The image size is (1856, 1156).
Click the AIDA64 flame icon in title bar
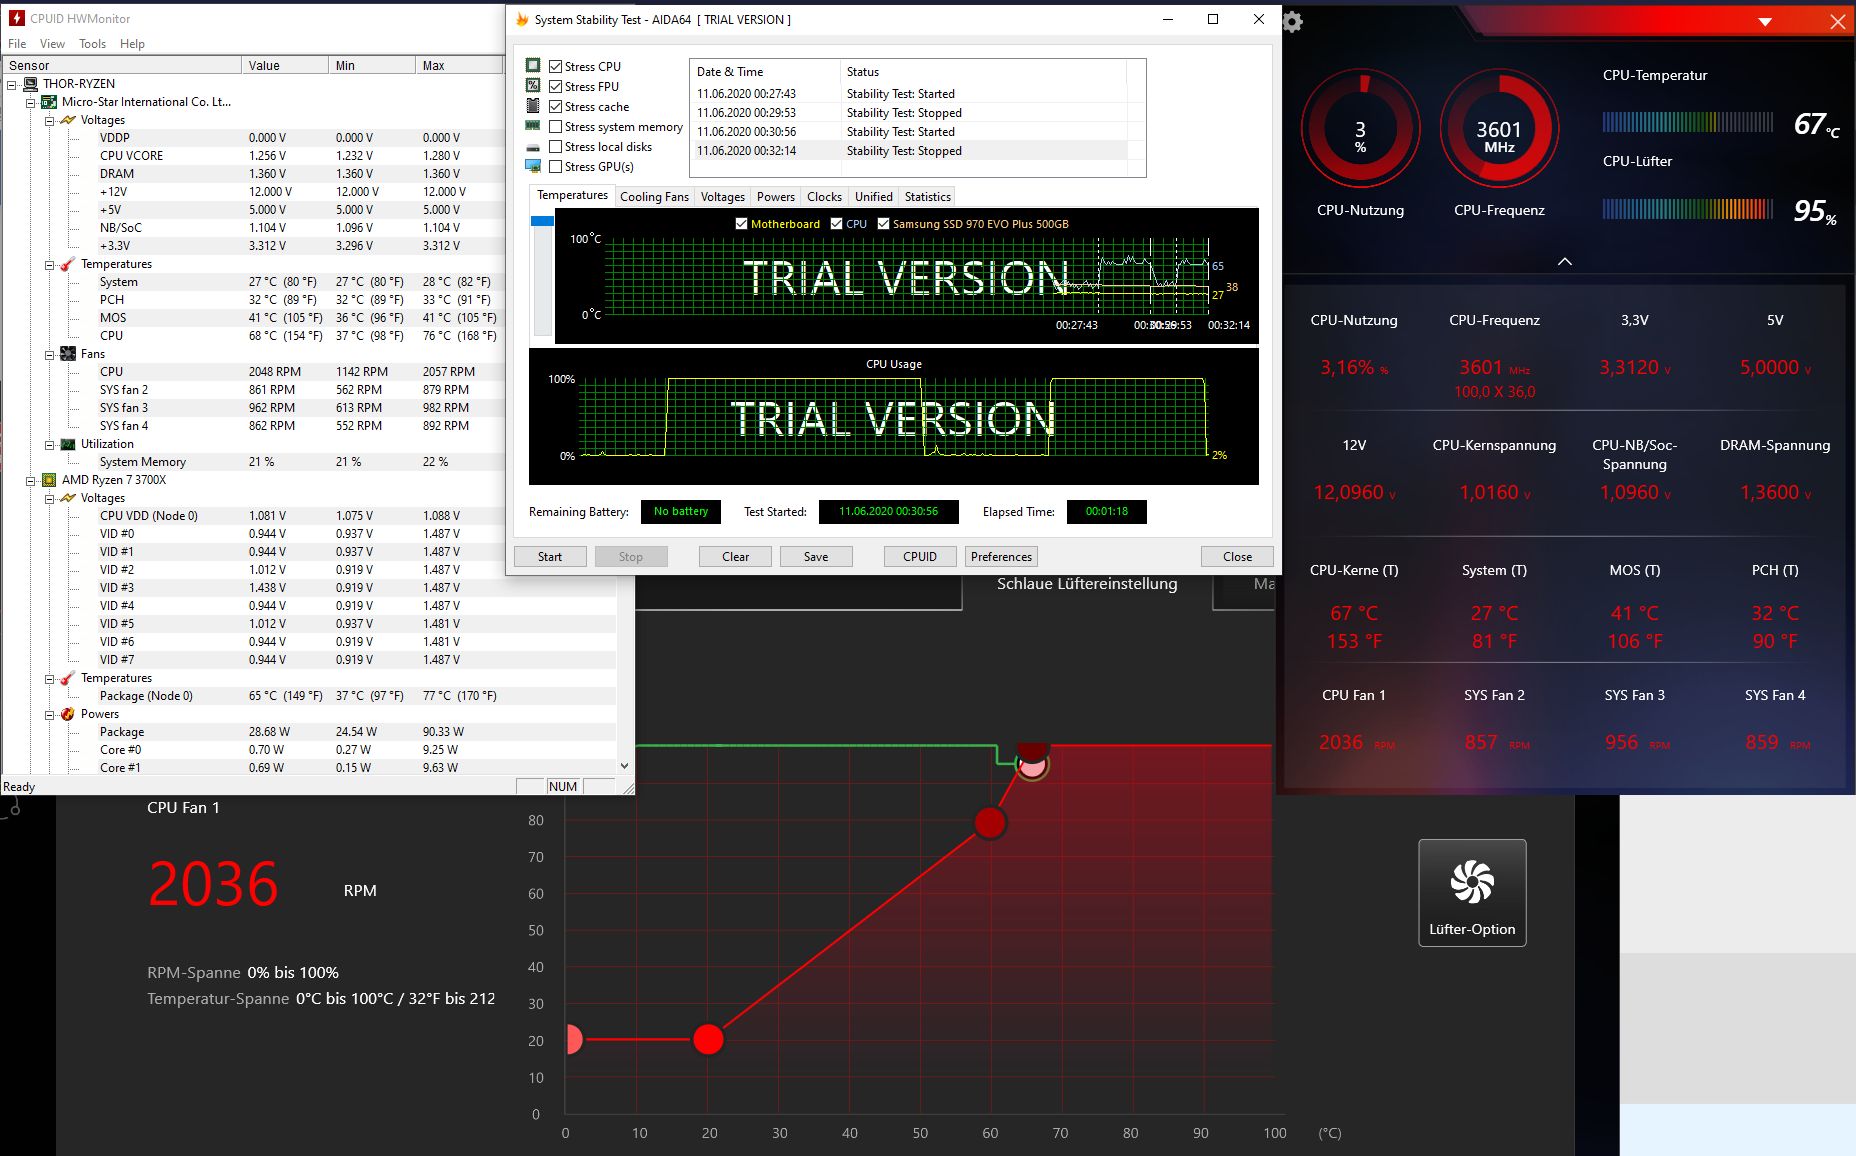pyautogui.click(x=521, y=19)
